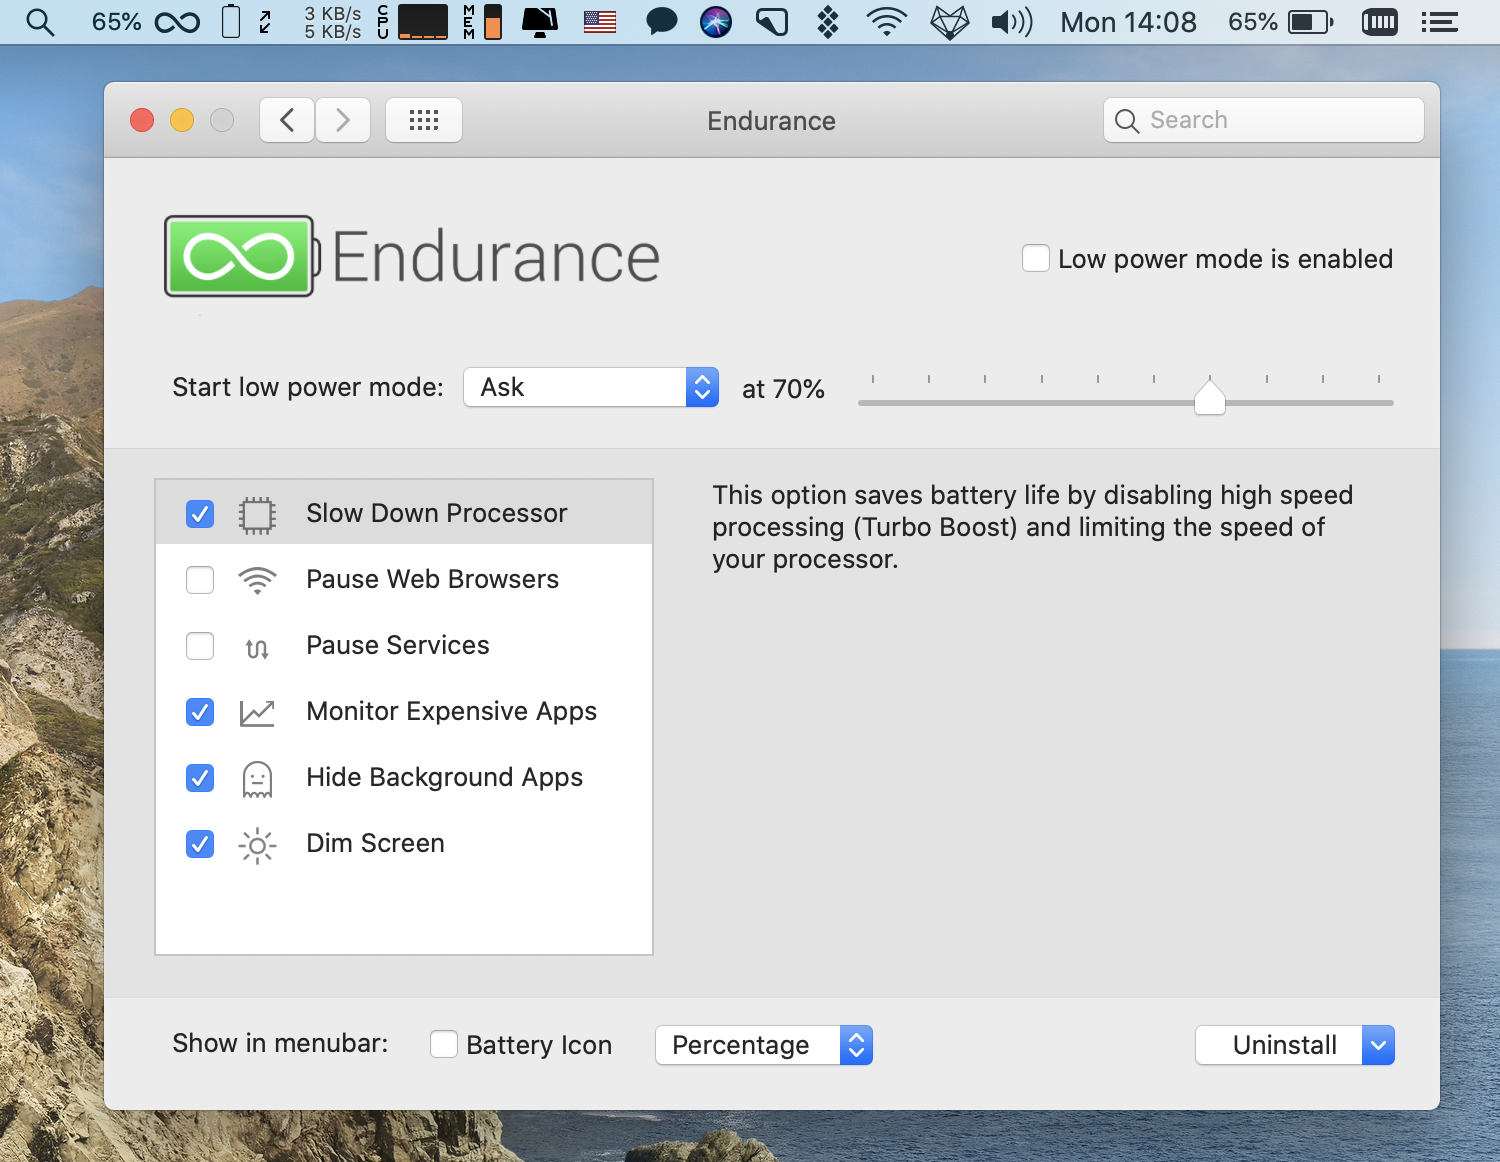Open the Percentage display dropdown
Viewport: 1500px width, 1162px height.
coord(763,1045)
